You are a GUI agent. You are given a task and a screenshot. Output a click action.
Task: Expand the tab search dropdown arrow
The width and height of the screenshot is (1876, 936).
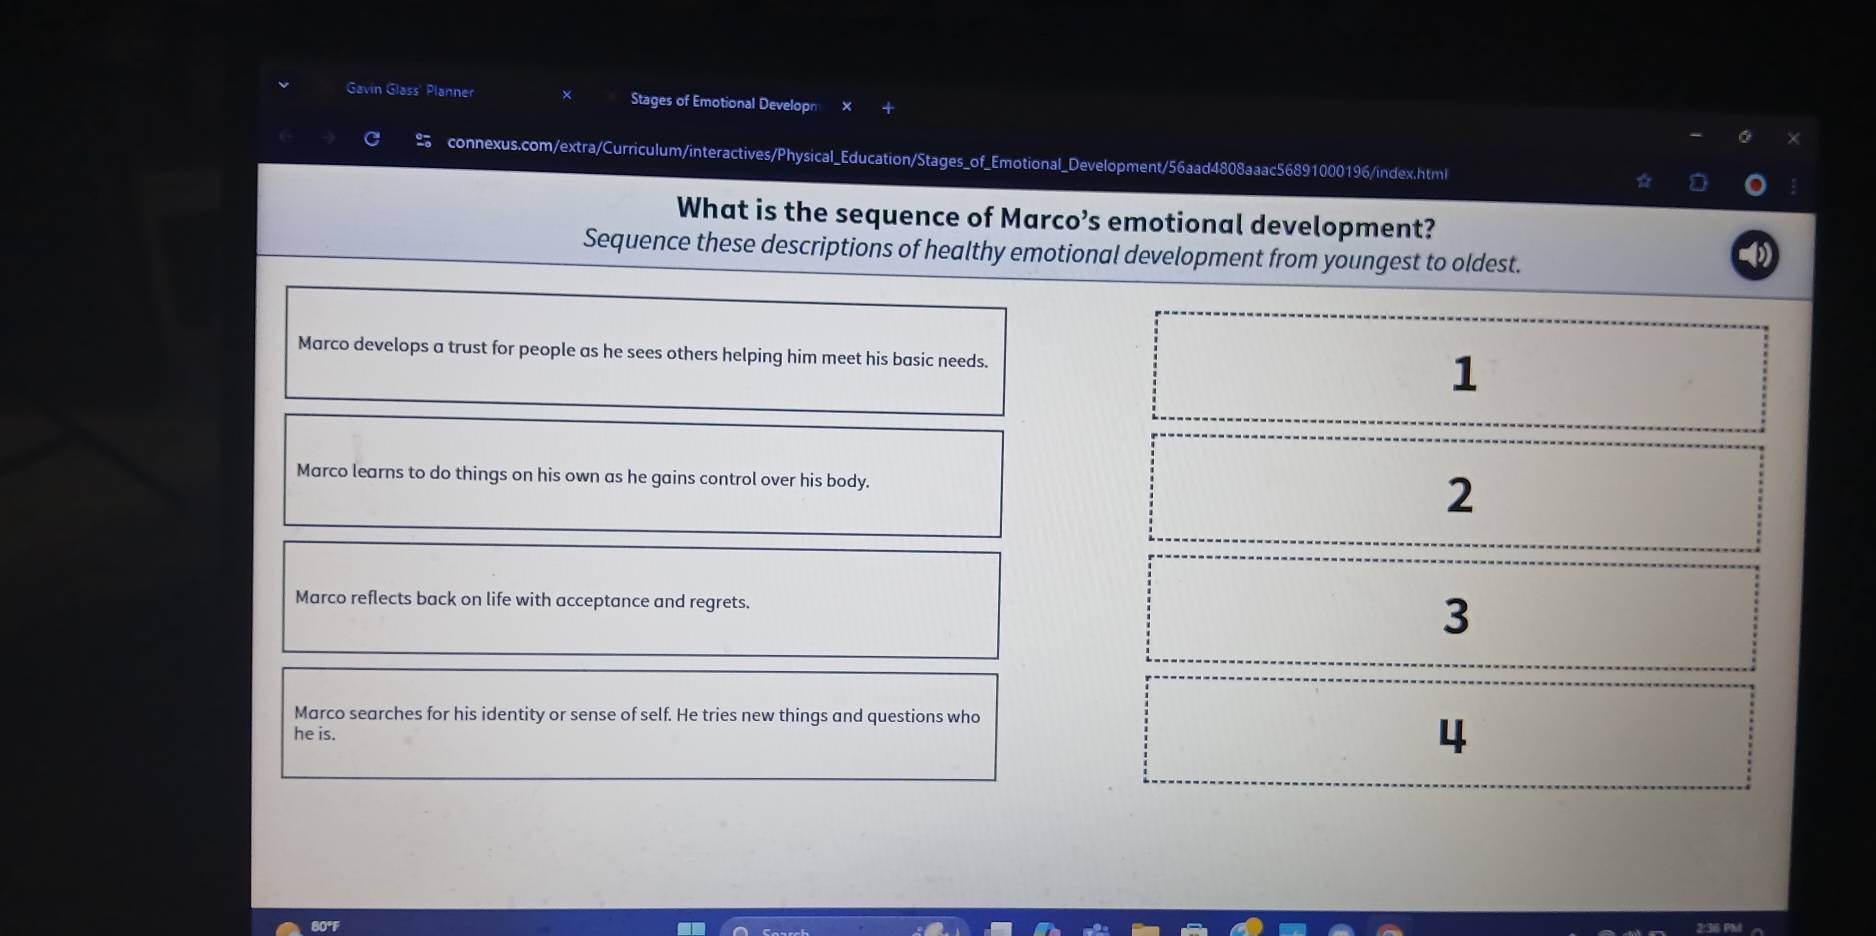284,86
